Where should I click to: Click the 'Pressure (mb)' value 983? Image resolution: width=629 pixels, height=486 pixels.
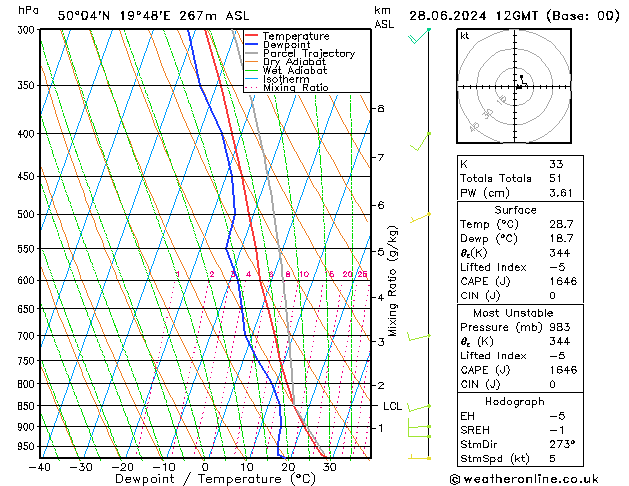[x=560, y=327]
